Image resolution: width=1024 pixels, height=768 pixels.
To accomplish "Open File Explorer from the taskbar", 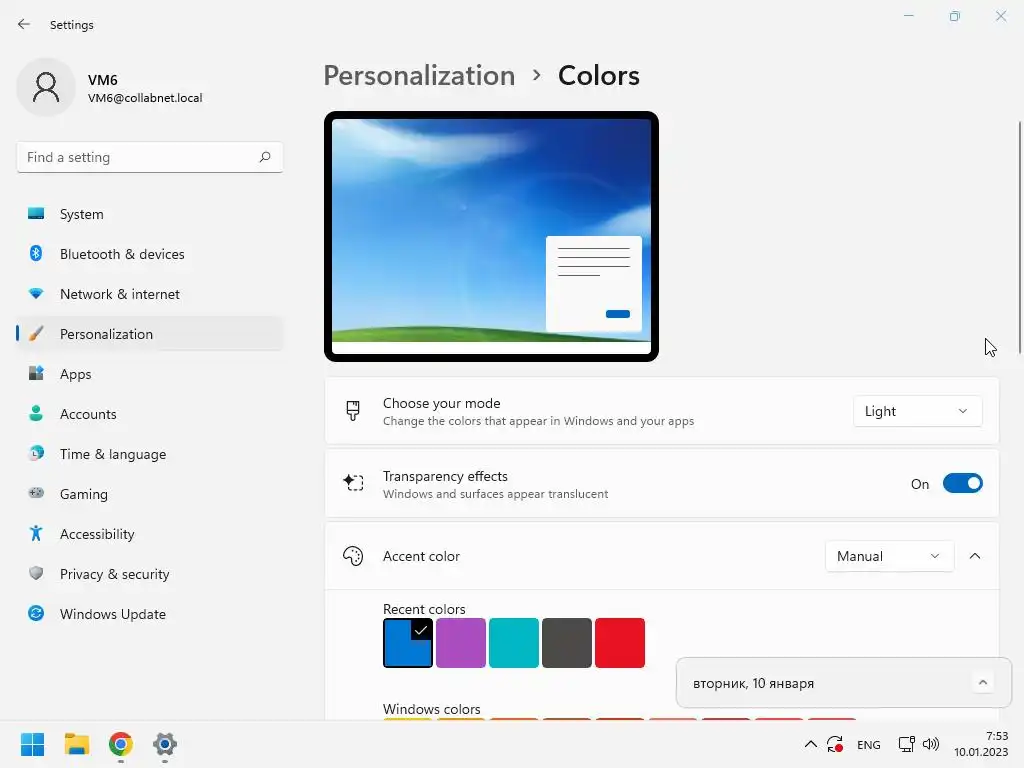I will point(76,744).
